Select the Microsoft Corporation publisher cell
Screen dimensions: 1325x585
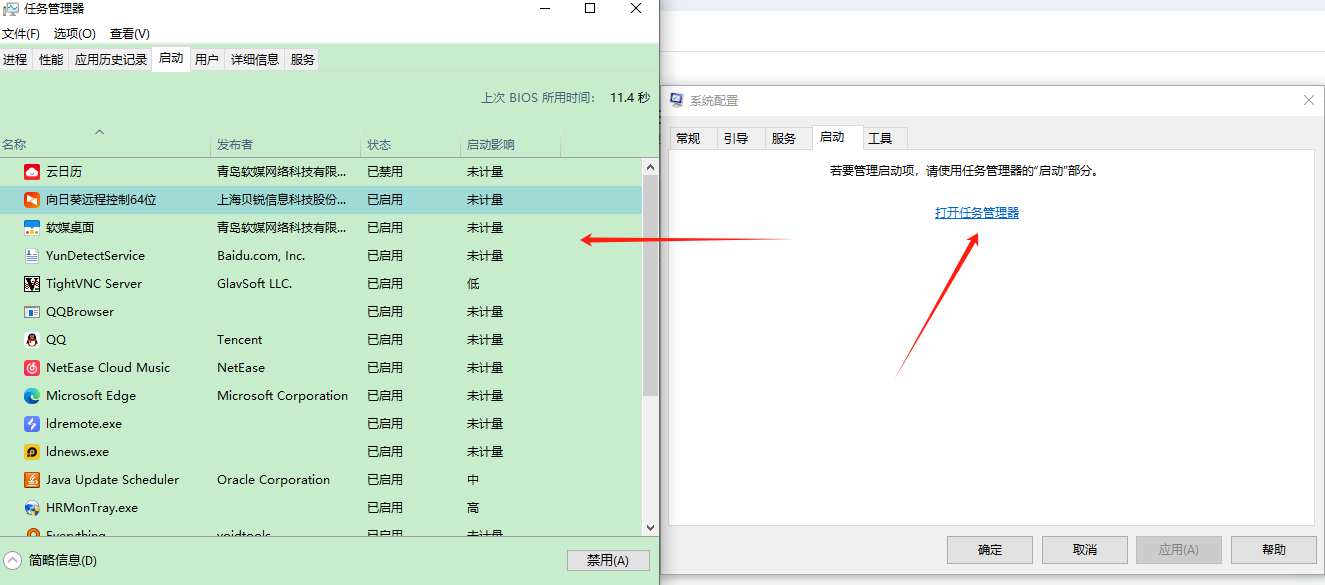283,396
